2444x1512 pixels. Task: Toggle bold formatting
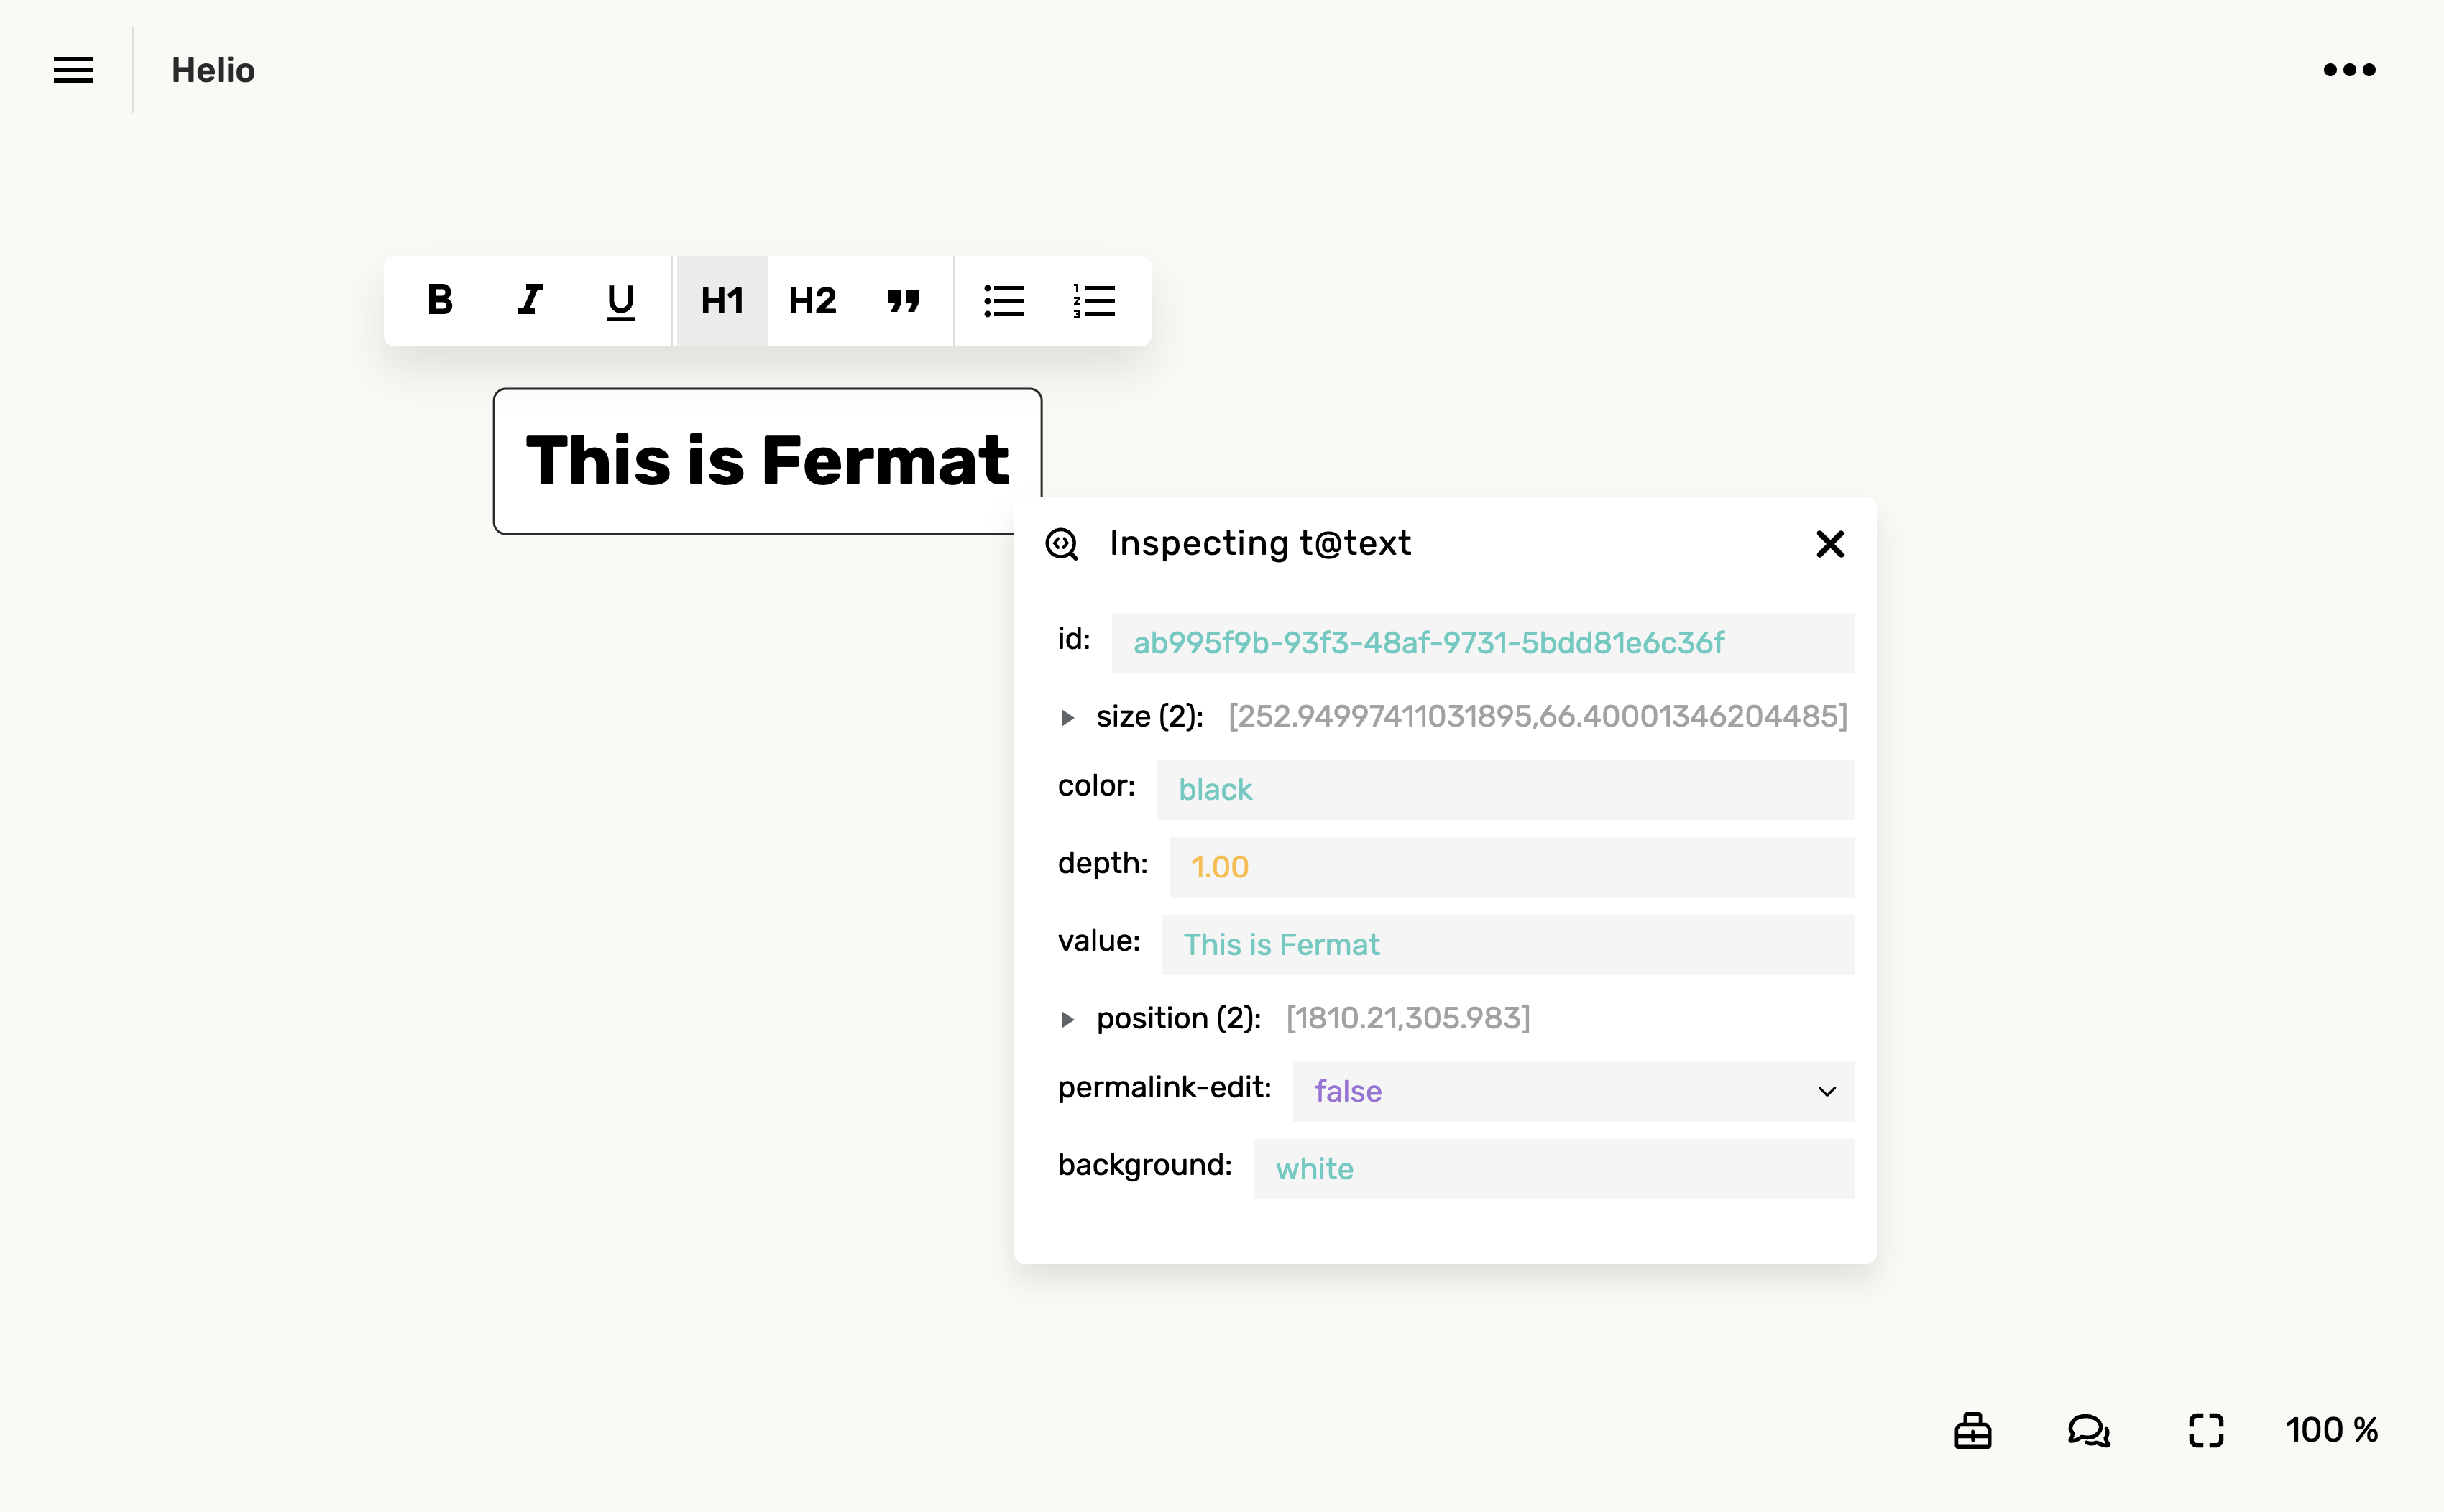440,300
